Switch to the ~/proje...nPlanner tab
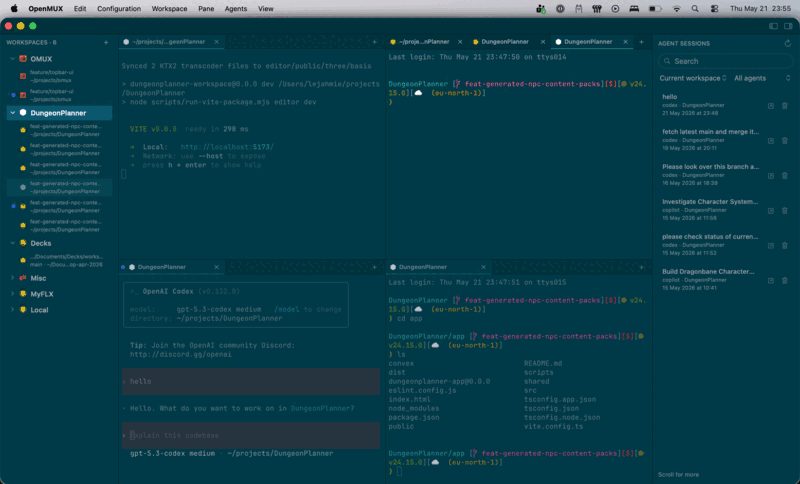The image size is (800, 484). 424,42
